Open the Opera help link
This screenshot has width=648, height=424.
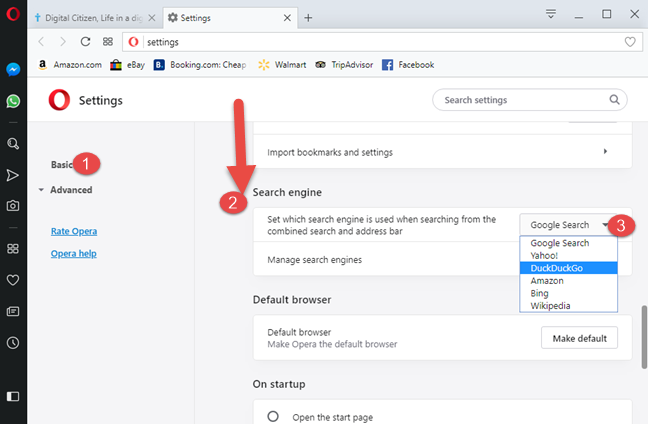click(74, 253)
